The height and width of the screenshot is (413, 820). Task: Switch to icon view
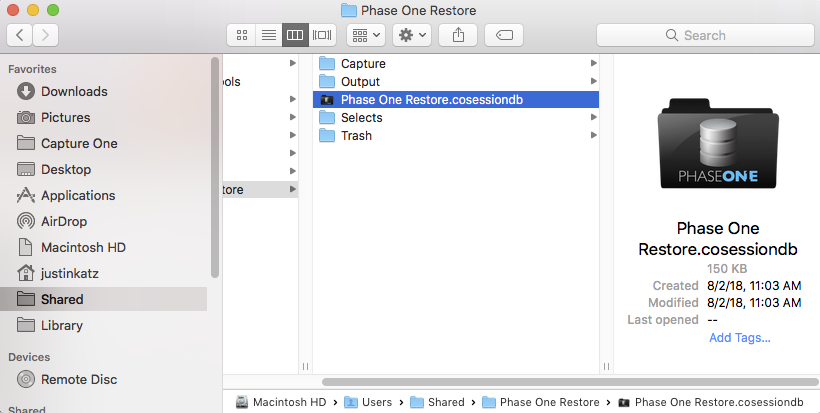242,35
